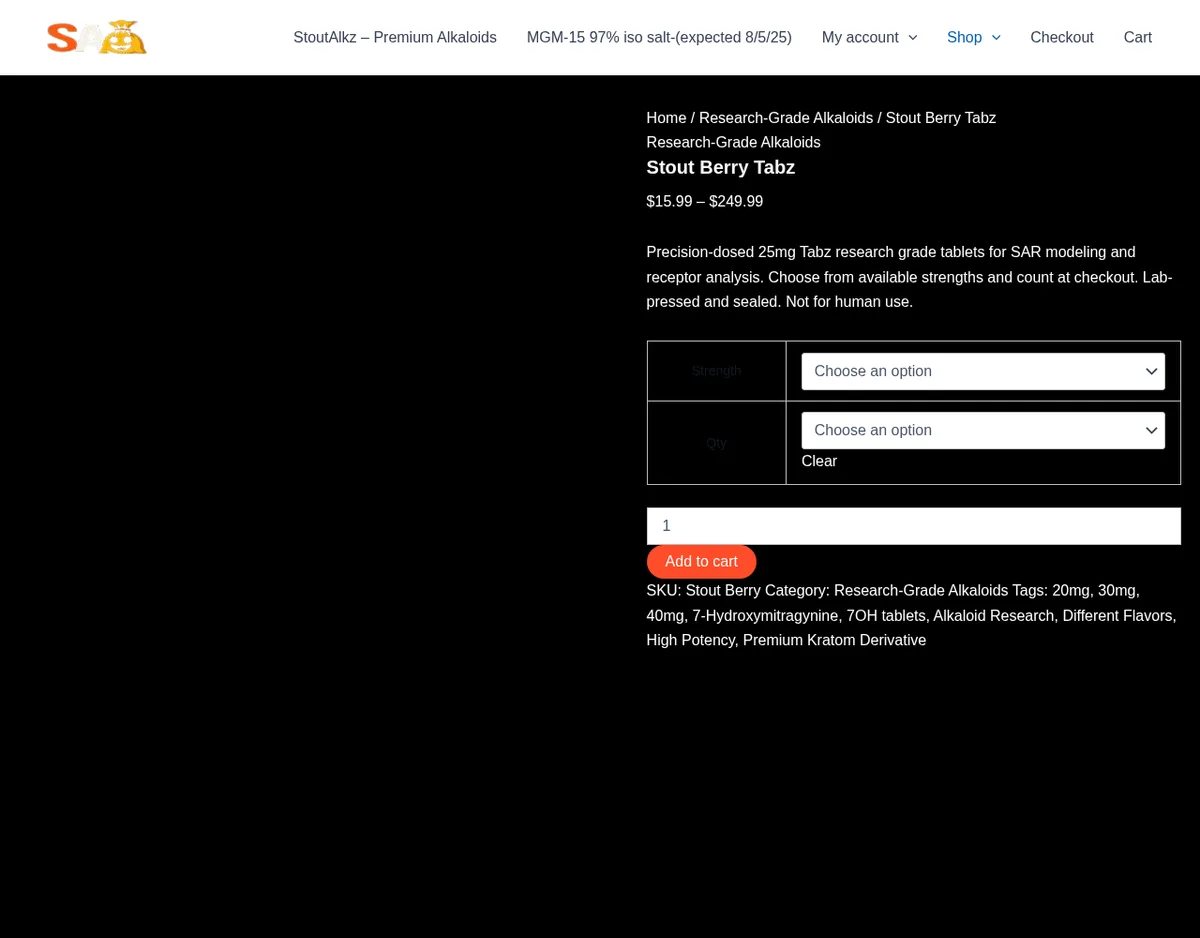
Task: Open the Different Flavors tag
Action: coord(1117,615)
